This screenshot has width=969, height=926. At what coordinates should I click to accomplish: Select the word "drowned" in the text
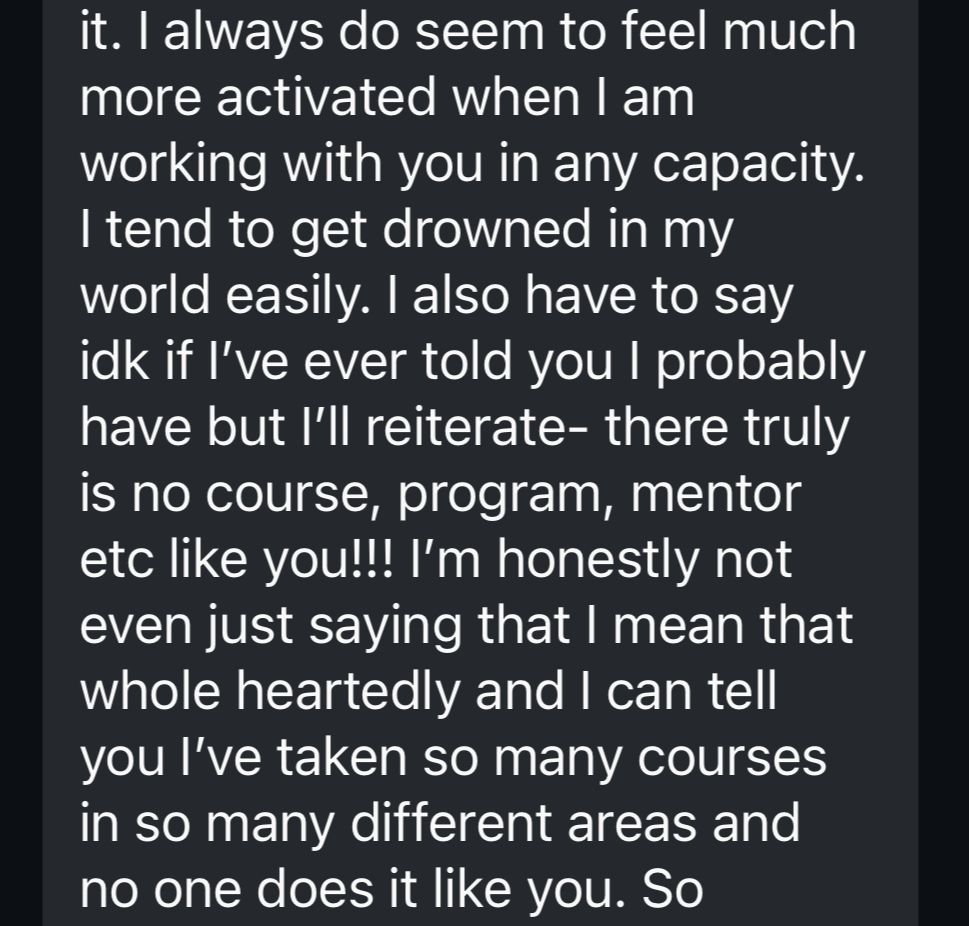[487, 229]
